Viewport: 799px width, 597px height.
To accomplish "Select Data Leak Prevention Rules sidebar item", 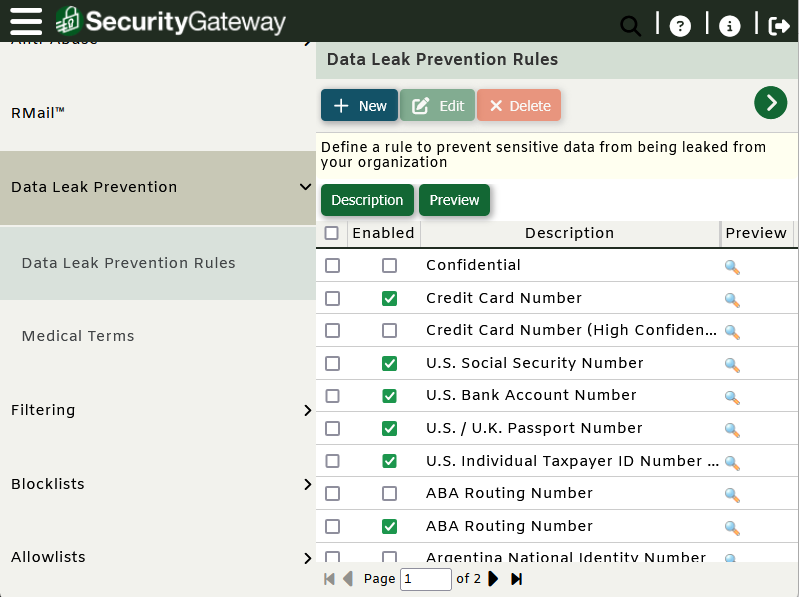I will (128, 263).
